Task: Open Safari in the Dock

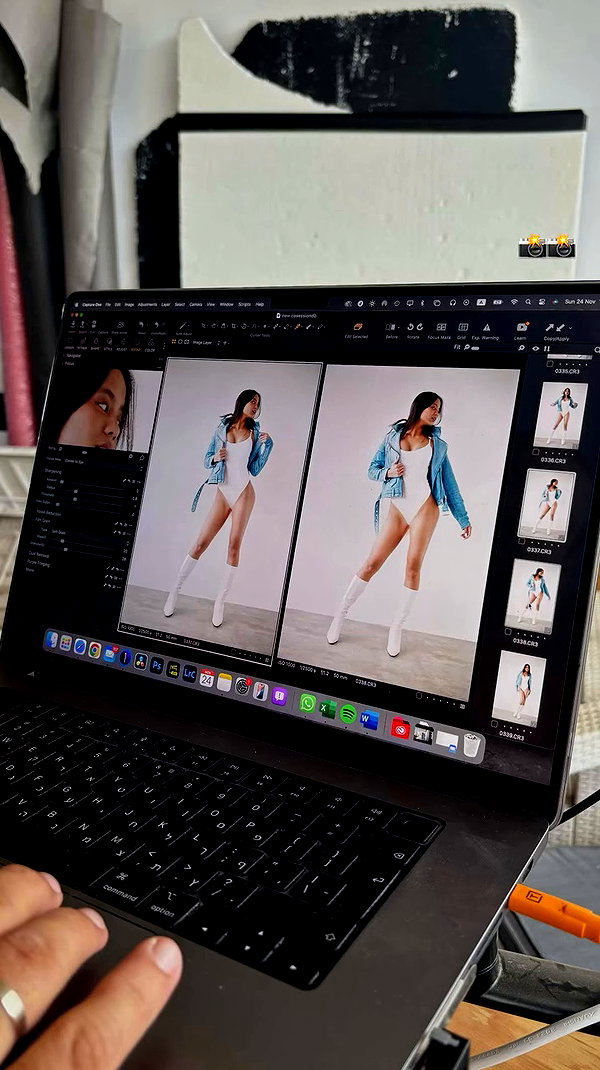Action: pos(80,646)
